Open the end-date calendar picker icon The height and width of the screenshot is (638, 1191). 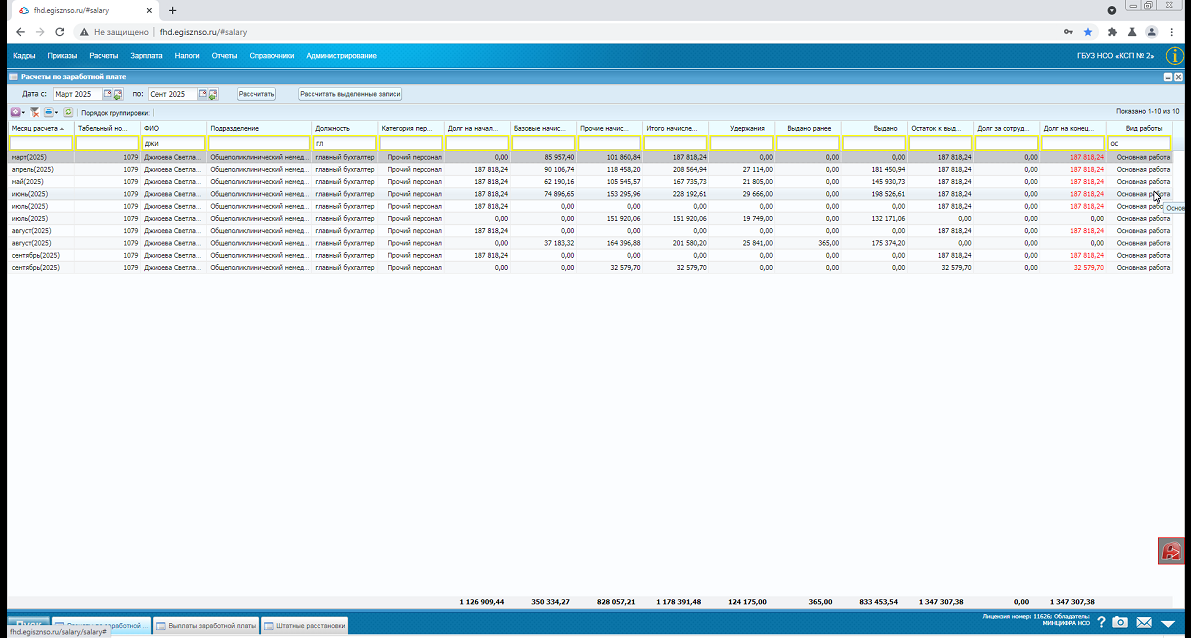click(x=204, y=94)
